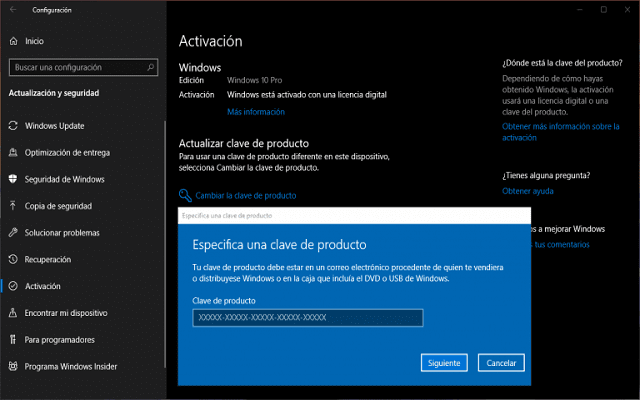Select Para programadores in sidebar
This screenshot has height=400, width=640.
click(58, 339)
